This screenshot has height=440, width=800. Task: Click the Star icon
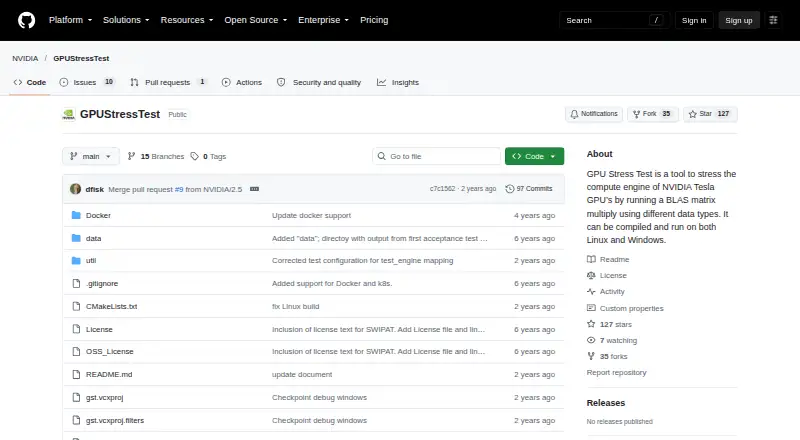[692, 114]
